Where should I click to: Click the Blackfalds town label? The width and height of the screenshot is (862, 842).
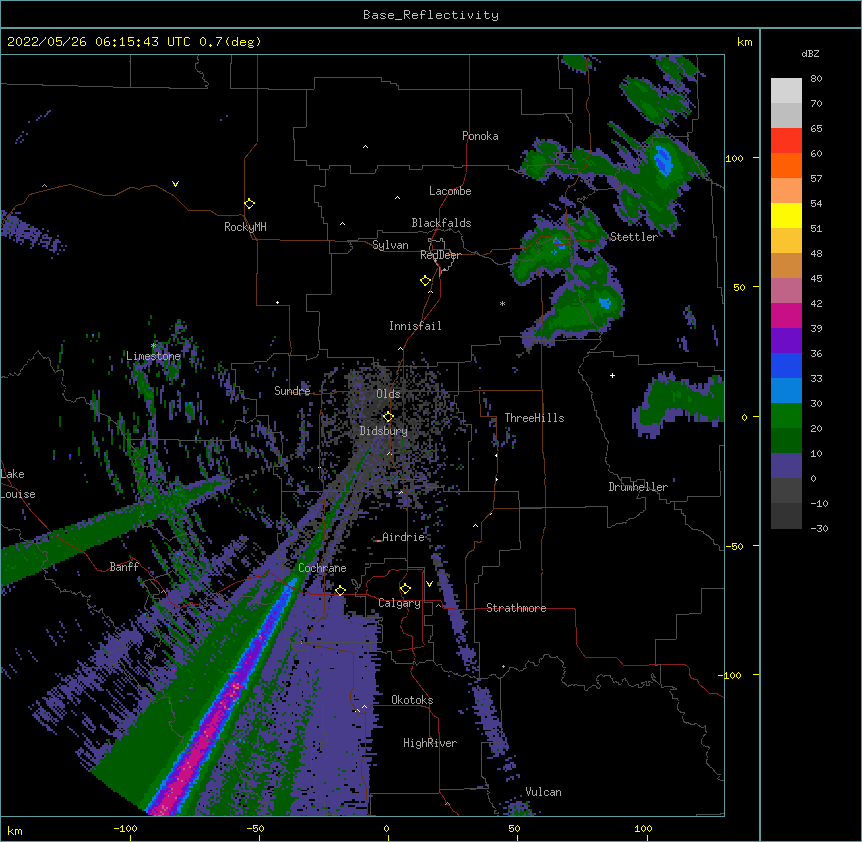[x=441, y=223]
